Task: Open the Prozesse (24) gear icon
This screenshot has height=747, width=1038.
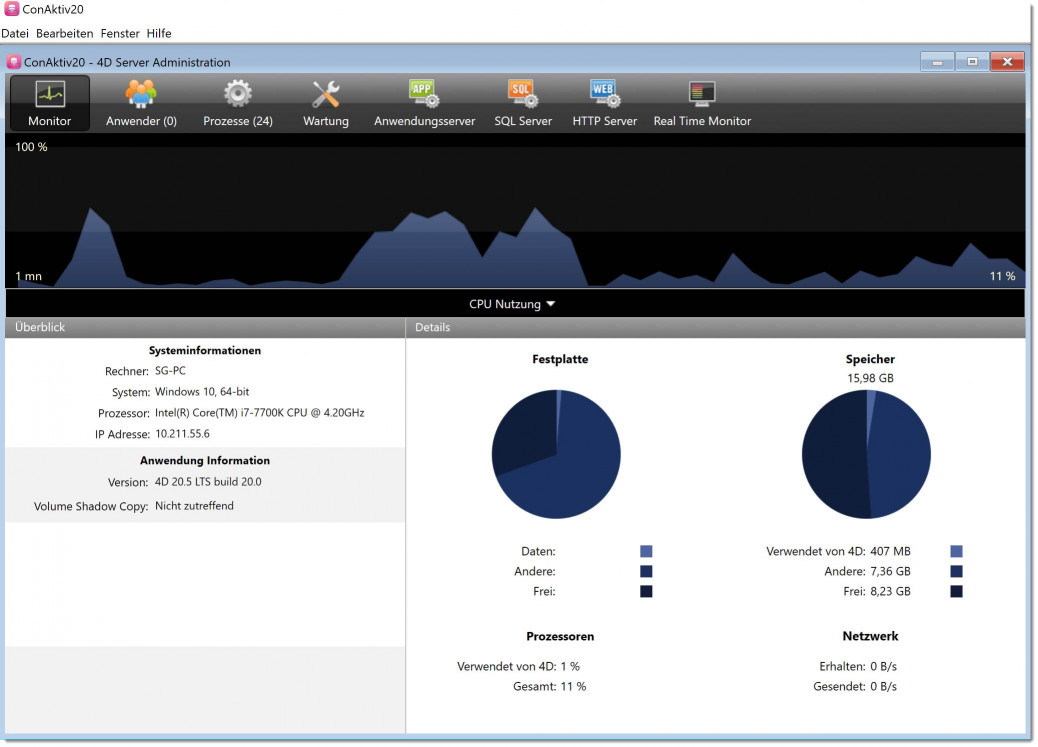Action: pyautogui.click(x=238, y=96)
